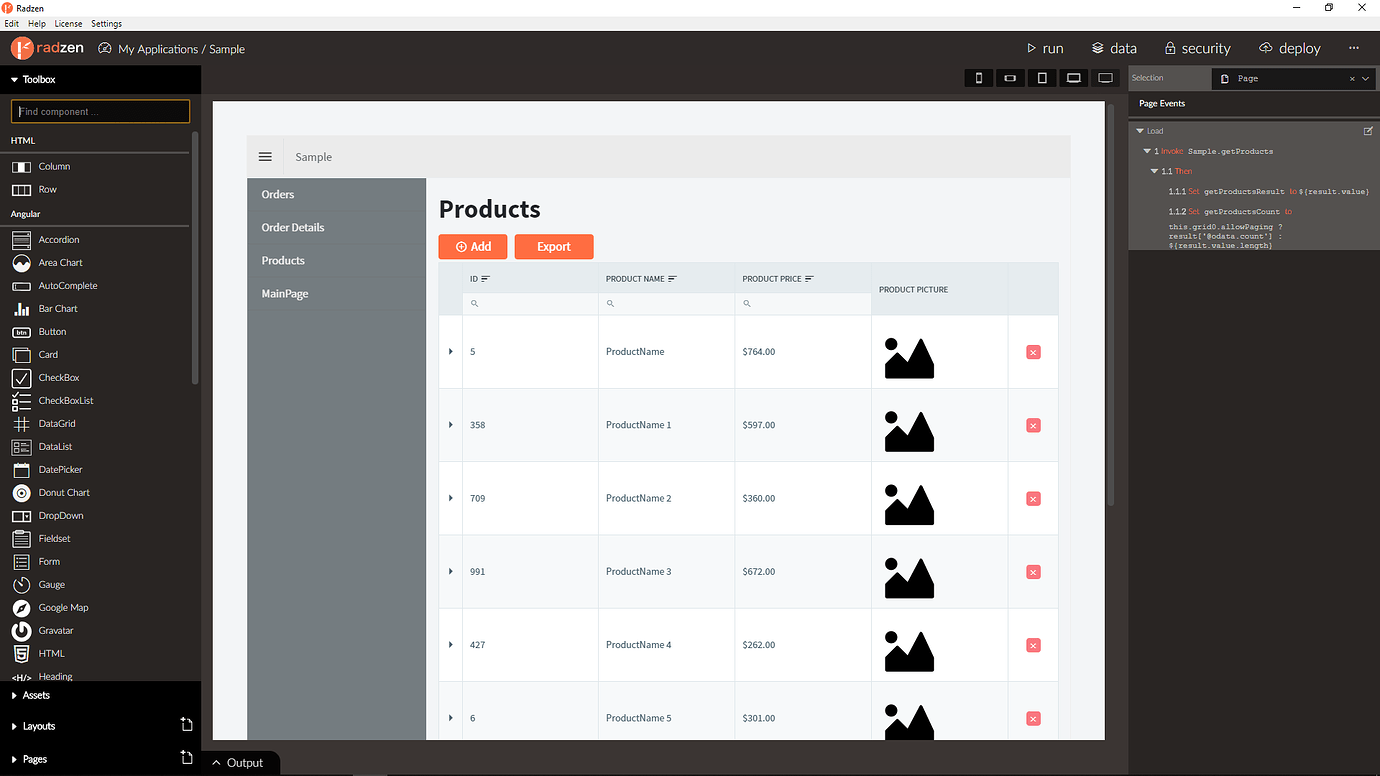Expand the row with ID 709
Image resolution: width=1380 pixels, height=776 pixels.
pyautogui.click(x=451, y=498)
